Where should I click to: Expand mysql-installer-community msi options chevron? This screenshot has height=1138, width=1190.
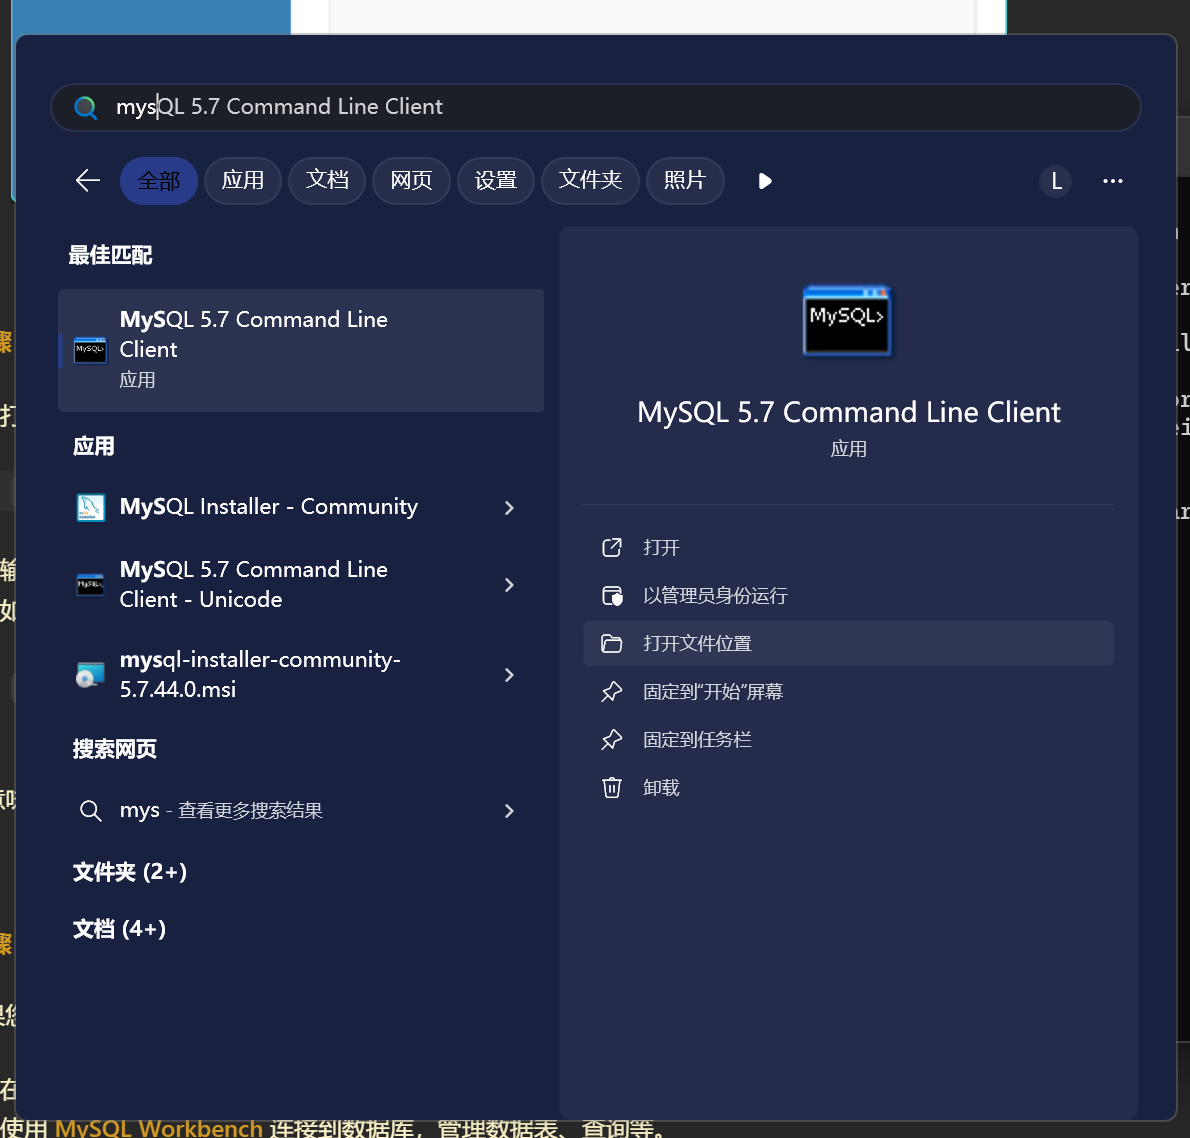tap(509, 675)
